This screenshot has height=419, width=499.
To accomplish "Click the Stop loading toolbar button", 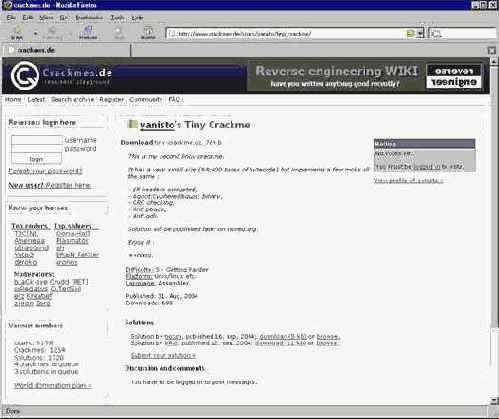I will (119, 33).
